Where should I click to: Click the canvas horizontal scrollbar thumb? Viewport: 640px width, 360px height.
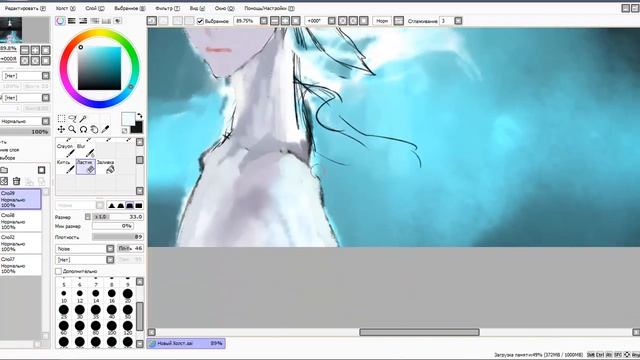pos(419,332)
